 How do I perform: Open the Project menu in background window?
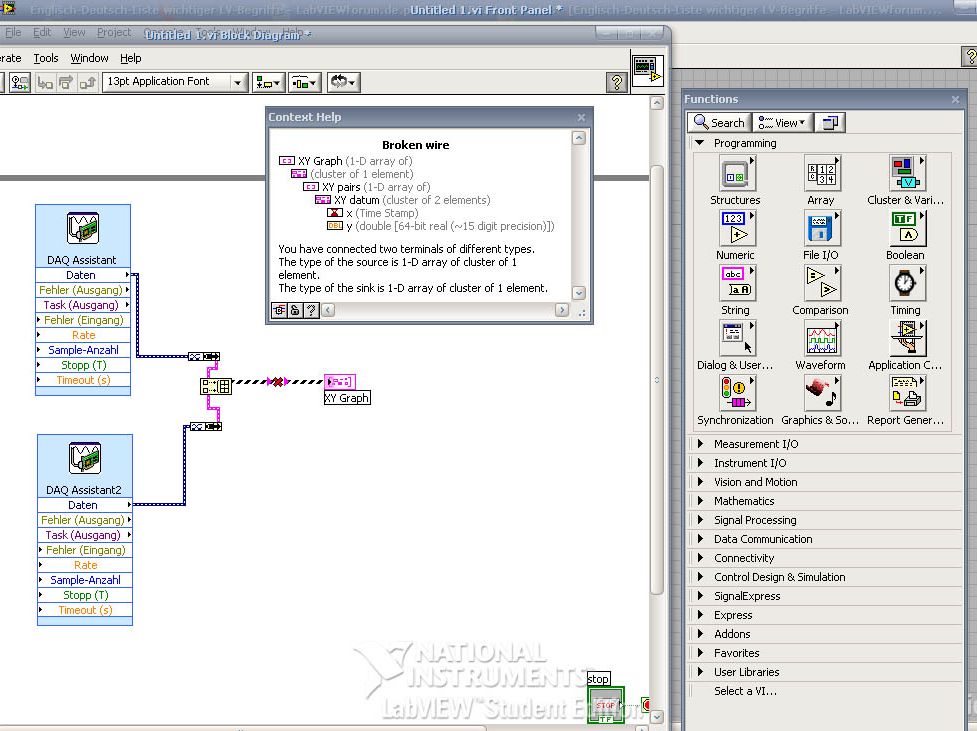pyautogui.click(x=114, y=32)
